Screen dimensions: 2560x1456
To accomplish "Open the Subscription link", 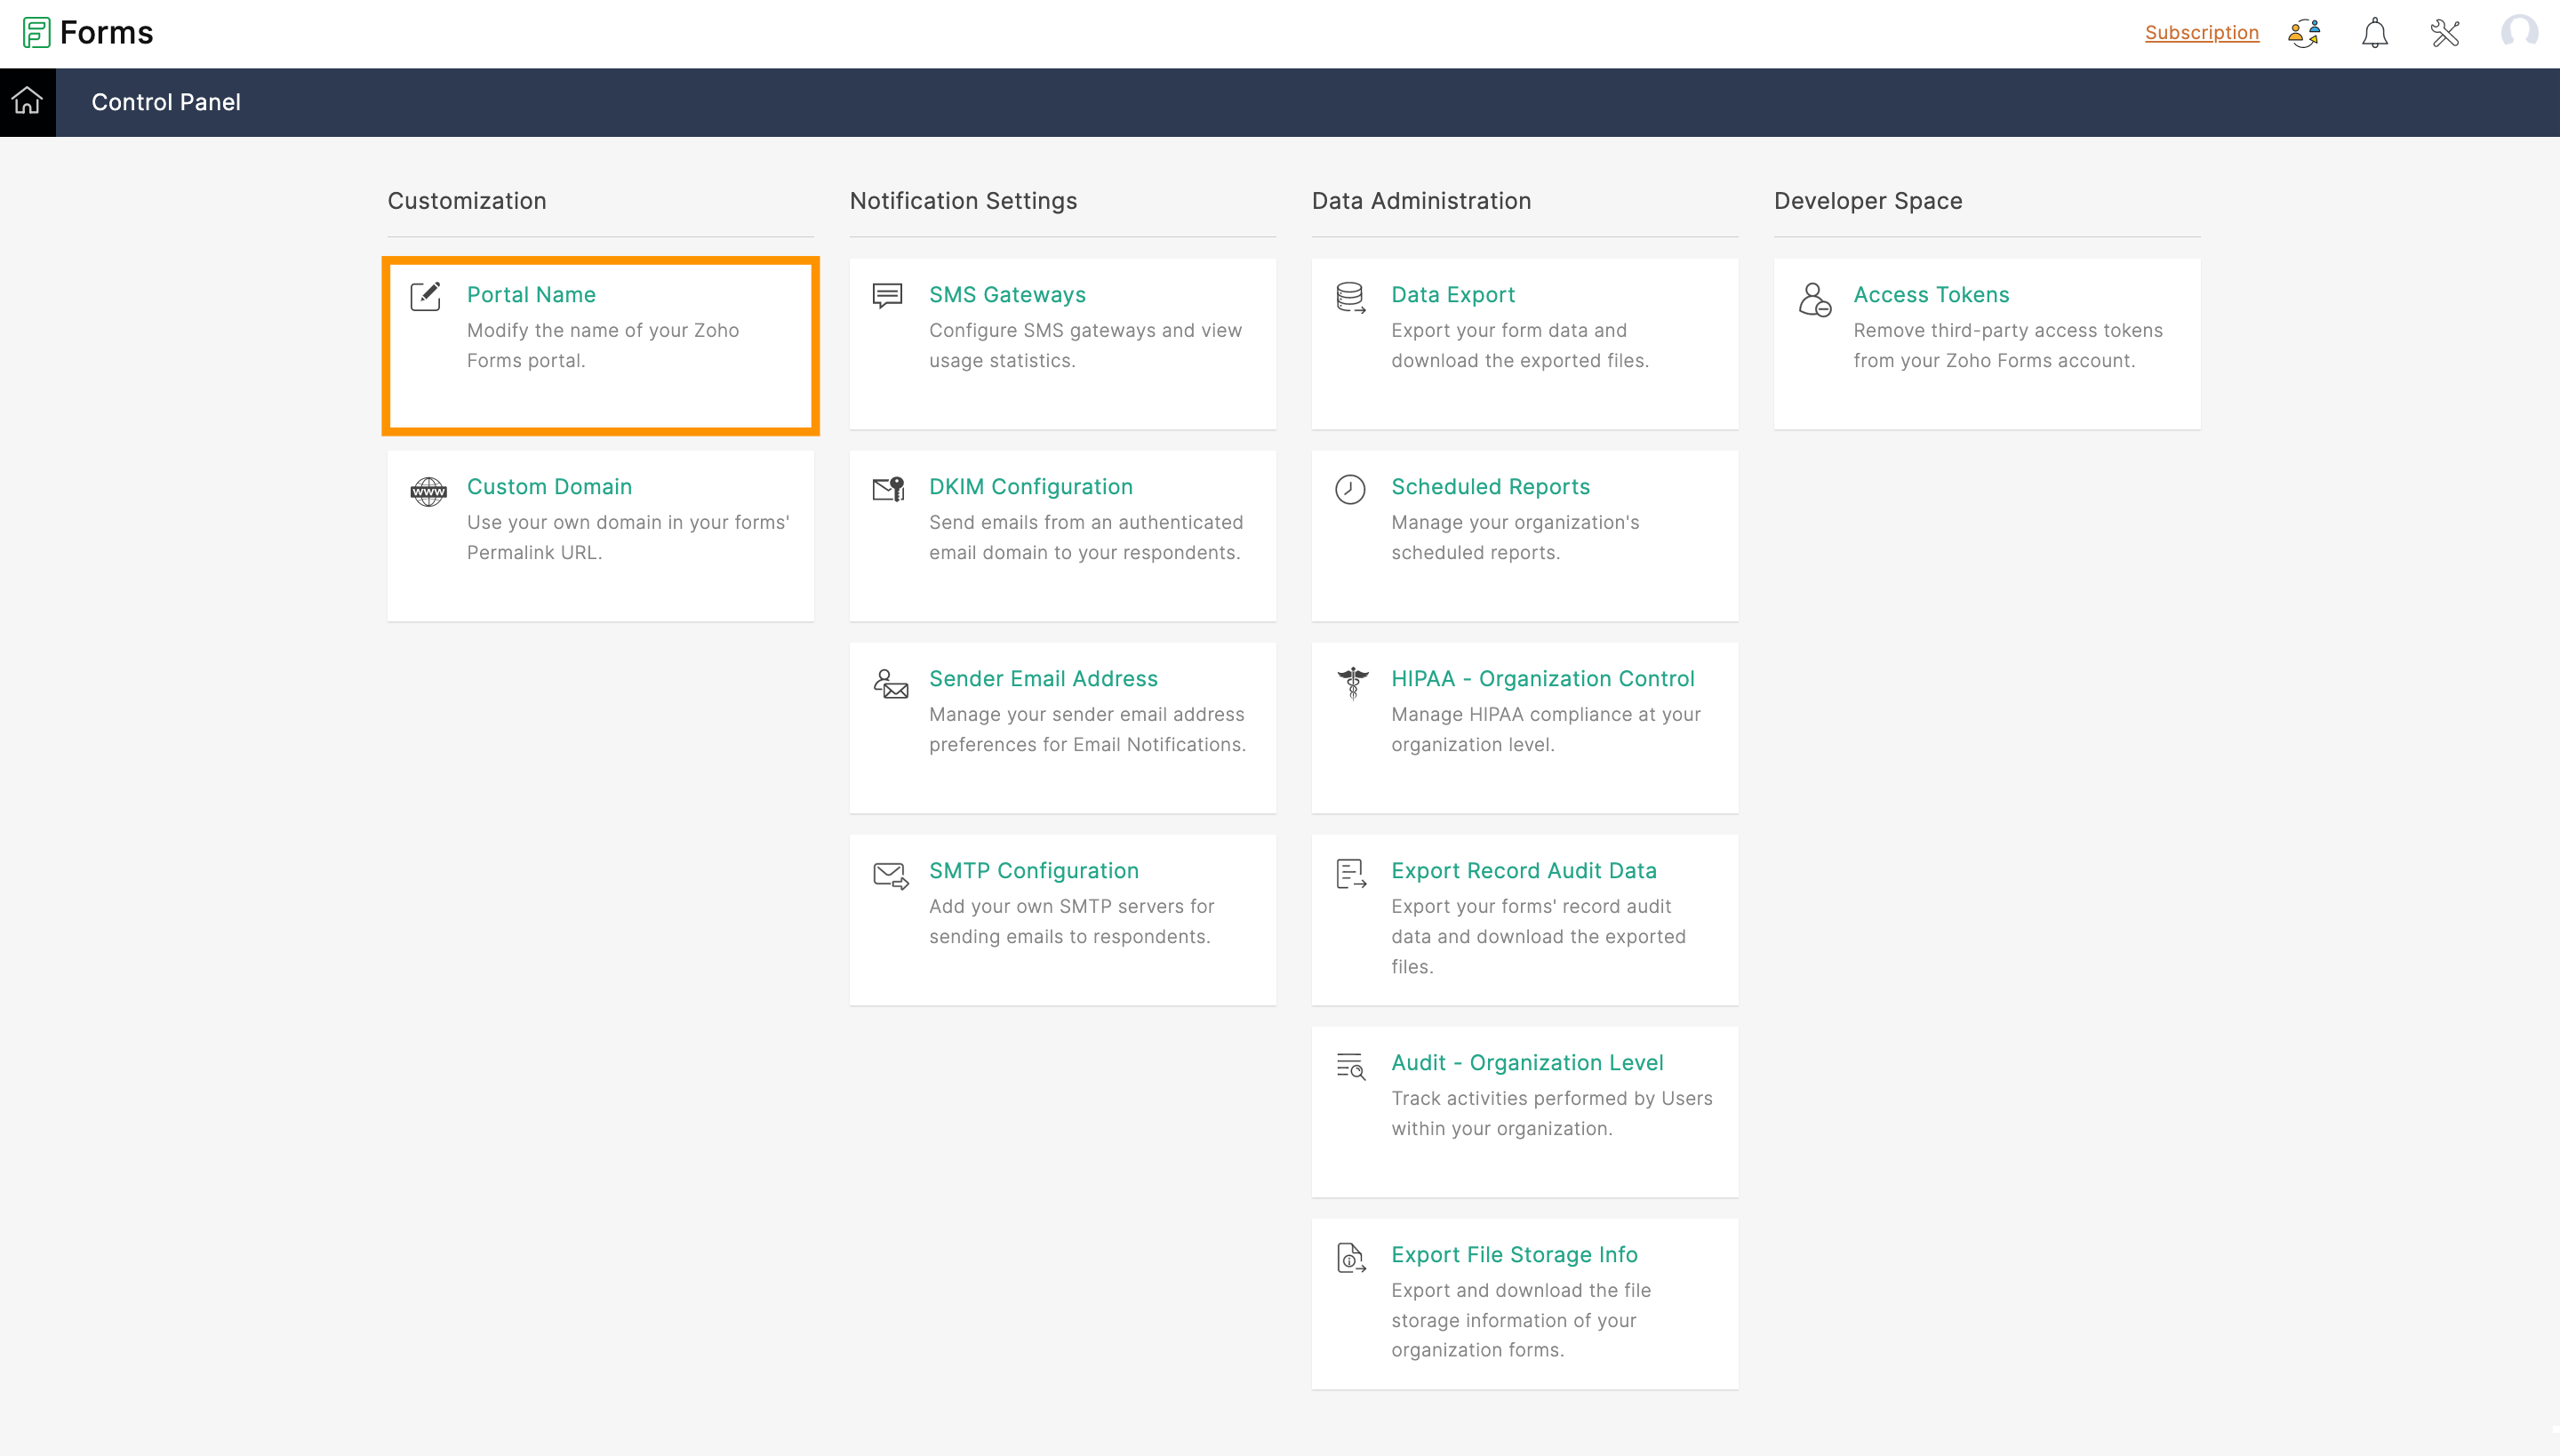I will point(2201,32).
